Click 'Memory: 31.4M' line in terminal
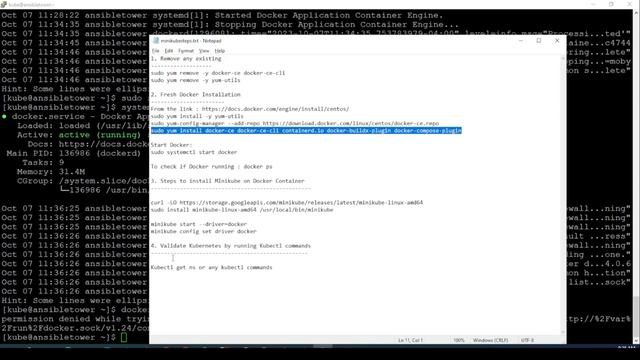 (x=51, y=172)
